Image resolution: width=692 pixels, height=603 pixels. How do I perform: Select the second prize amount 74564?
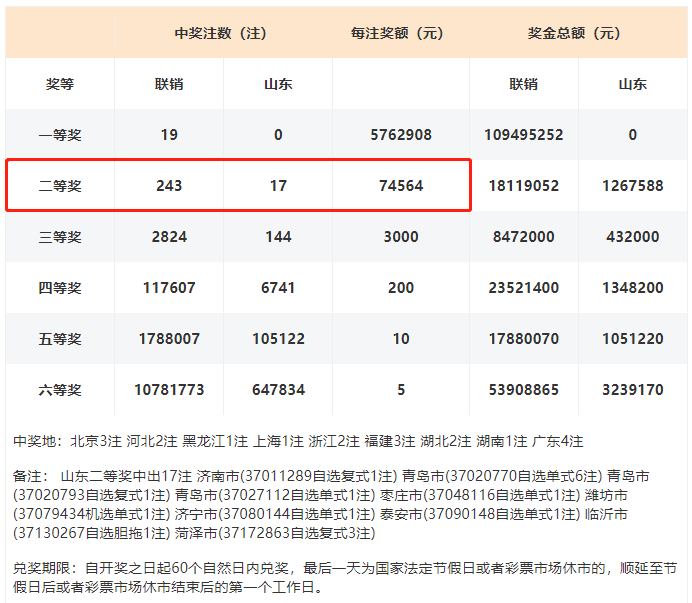click(400, 186)
